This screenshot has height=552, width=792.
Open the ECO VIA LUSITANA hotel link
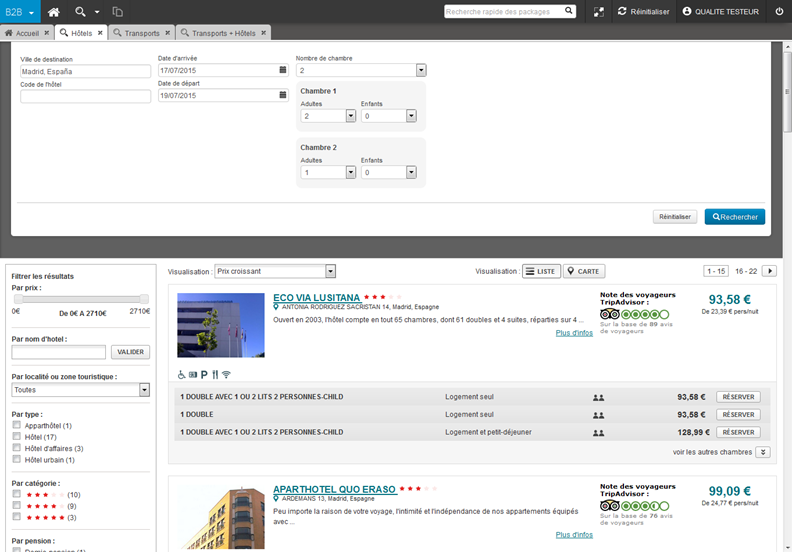316,297
